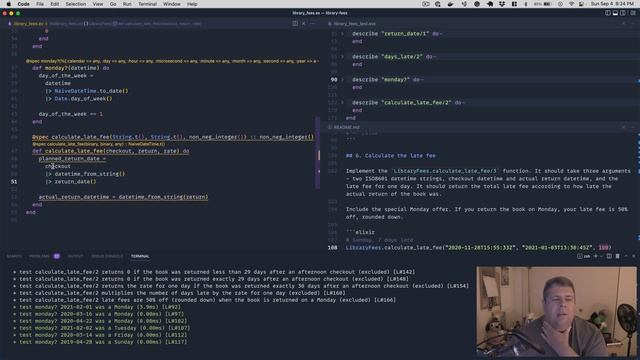Click the Bluetooth status icon
The width and height of the screenshot is (640, 360).
[x=526, y=4]
